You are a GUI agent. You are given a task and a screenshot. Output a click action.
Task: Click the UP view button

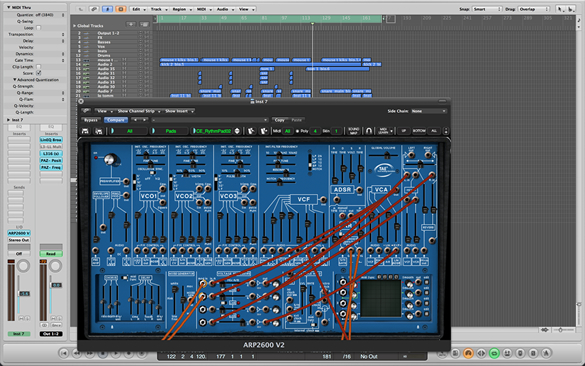point(404,131)
